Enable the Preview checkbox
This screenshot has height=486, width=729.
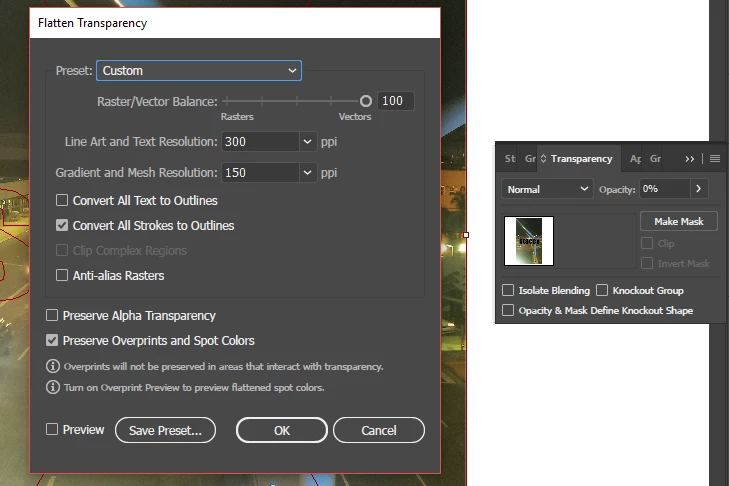tap(52, 429)
